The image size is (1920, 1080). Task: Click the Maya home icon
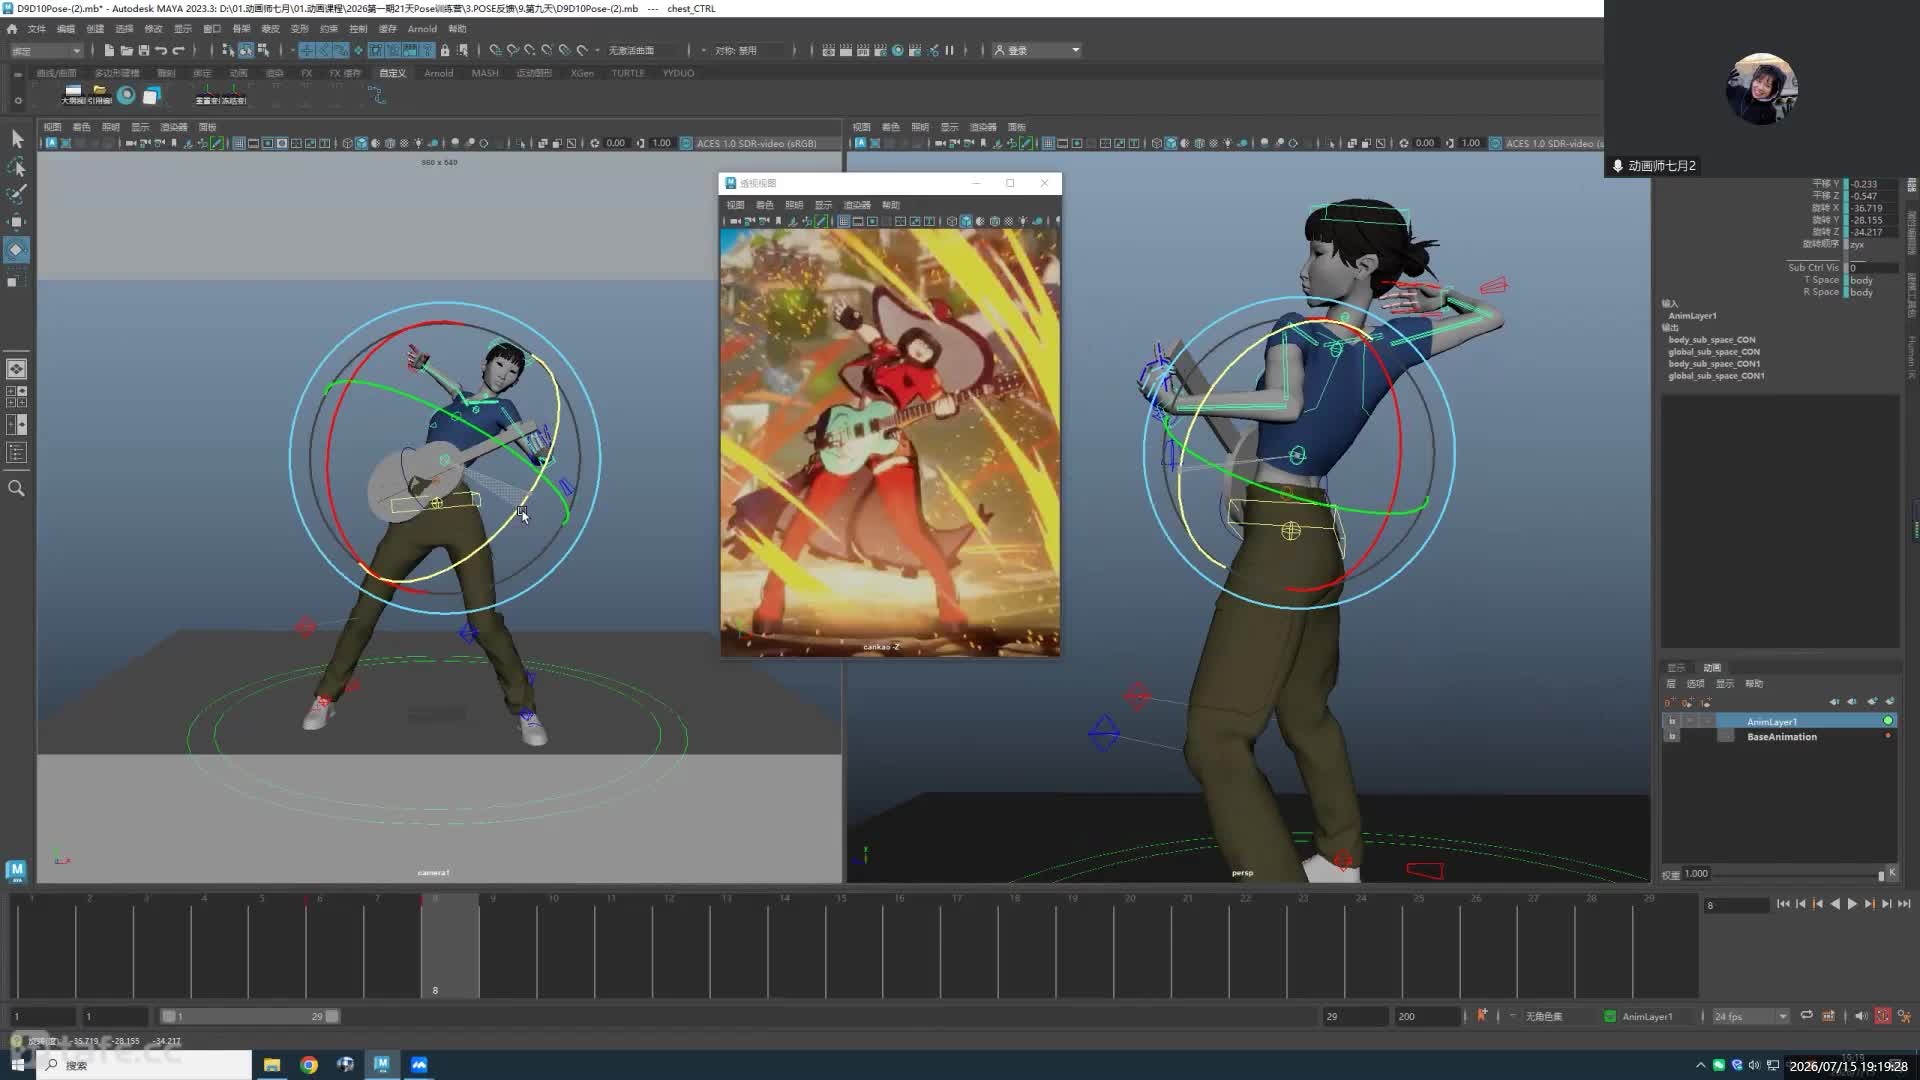pyautogui.click(x=12, y=29)
